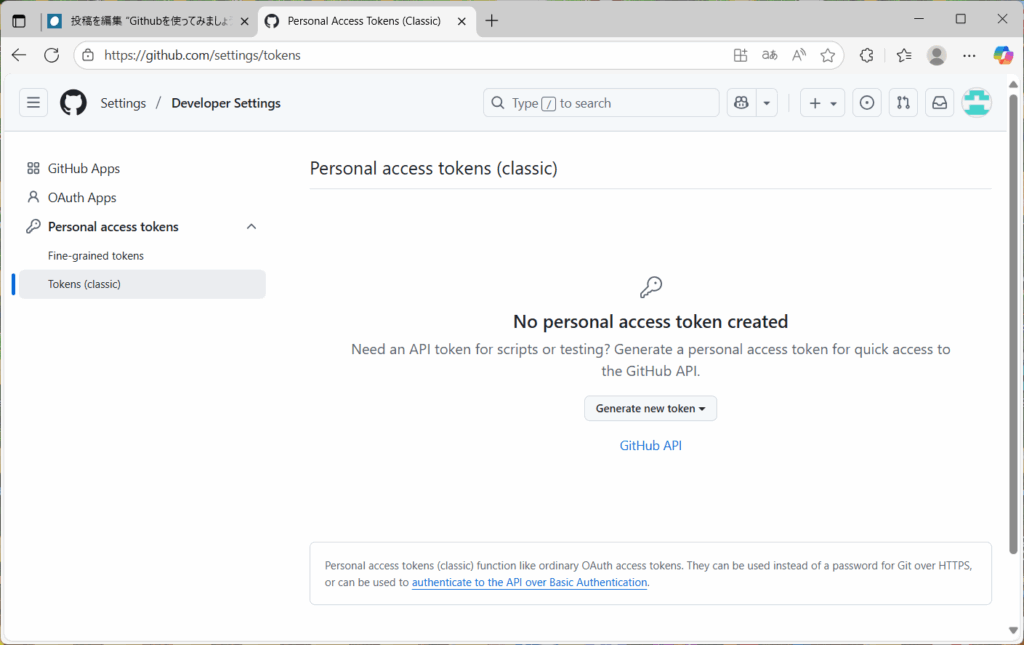This screenshot has width=1024, height=645.
Task: Collapse the Personal access tokens section
Action: (251, 227)
